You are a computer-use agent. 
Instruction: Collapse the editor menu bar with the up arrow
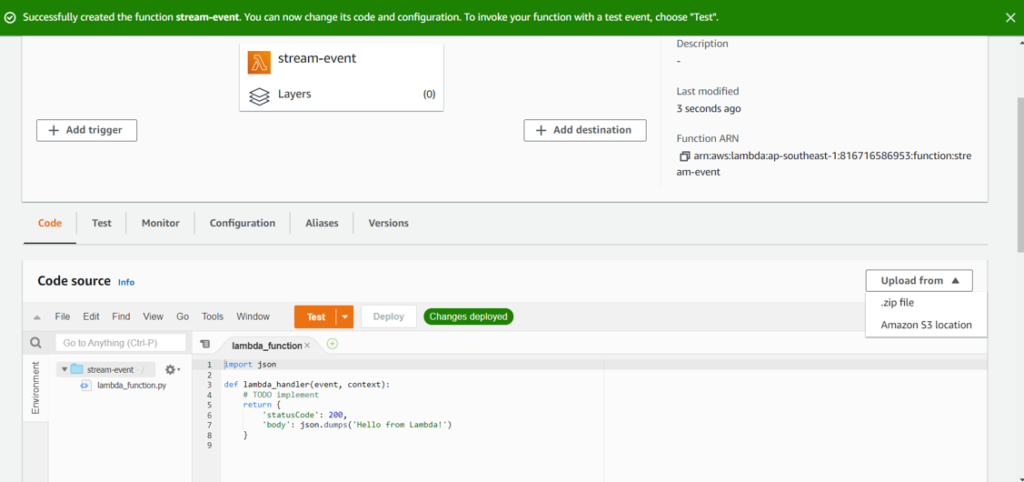[37, 317]
